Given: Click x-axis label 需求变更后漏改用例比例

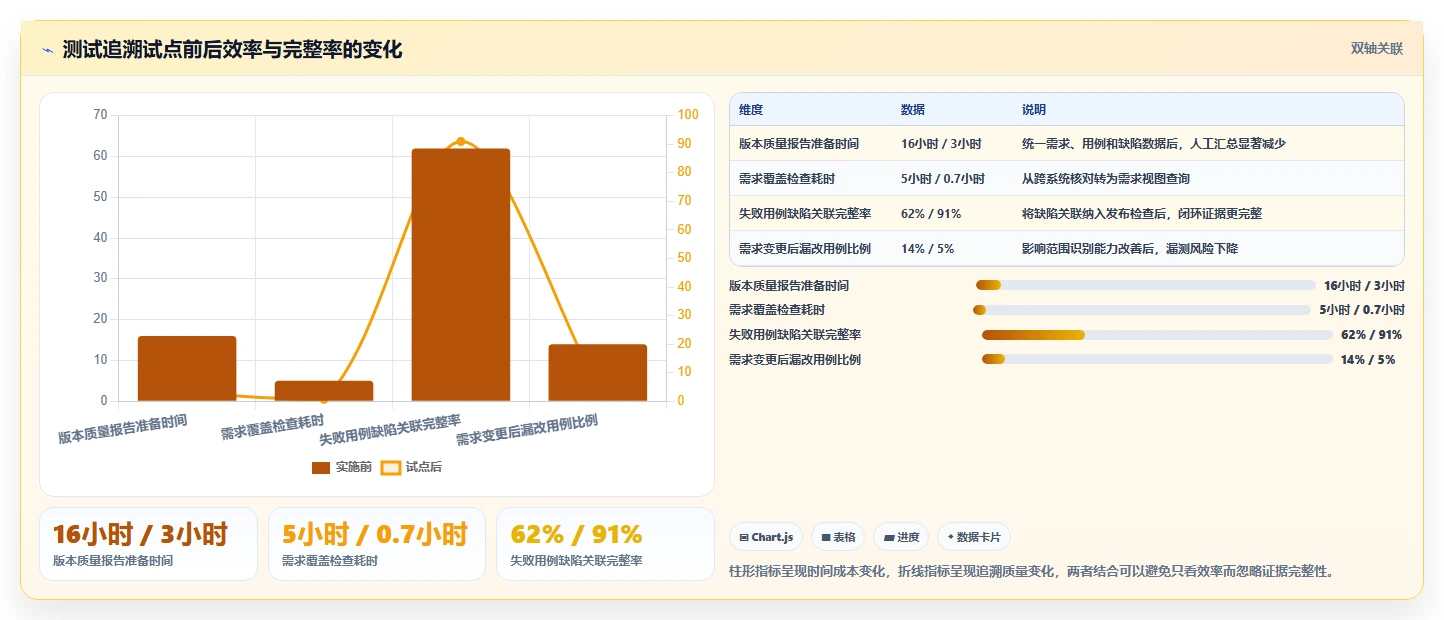Looking at the screenshot, I should tap(527, 430).
